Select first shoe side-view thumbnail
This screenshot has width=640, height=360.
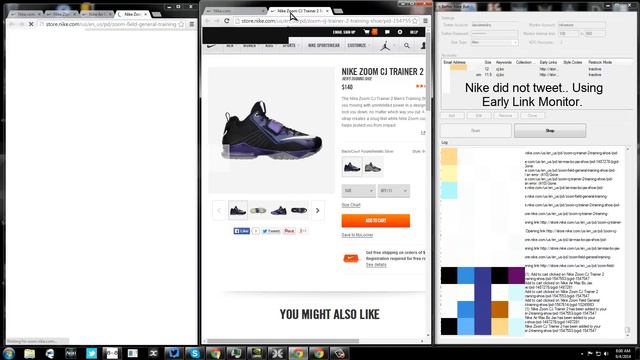238,211
